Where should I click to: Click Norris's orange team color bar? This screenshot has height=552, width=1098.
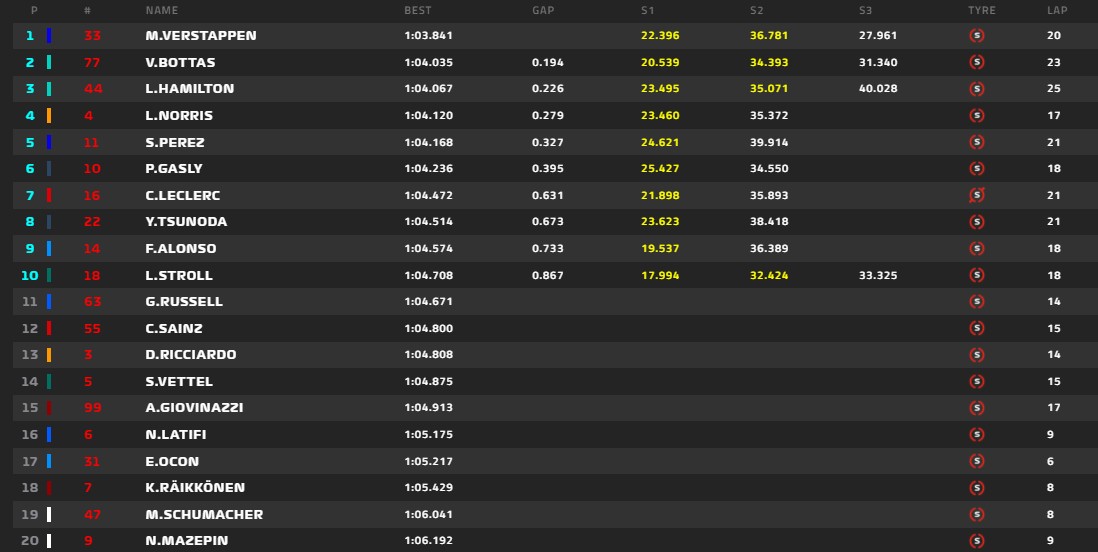pyautogui.click(x=49, y=116)
